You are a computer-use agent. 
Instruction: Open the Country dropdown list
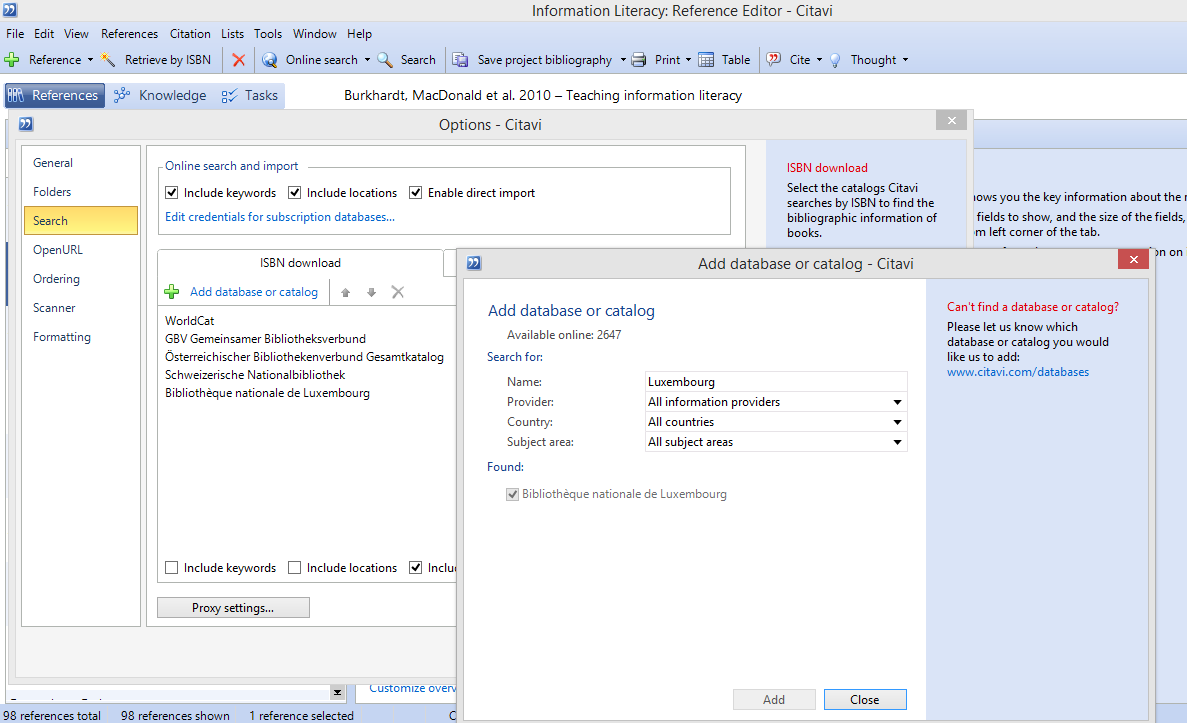[x=897, y=422]
